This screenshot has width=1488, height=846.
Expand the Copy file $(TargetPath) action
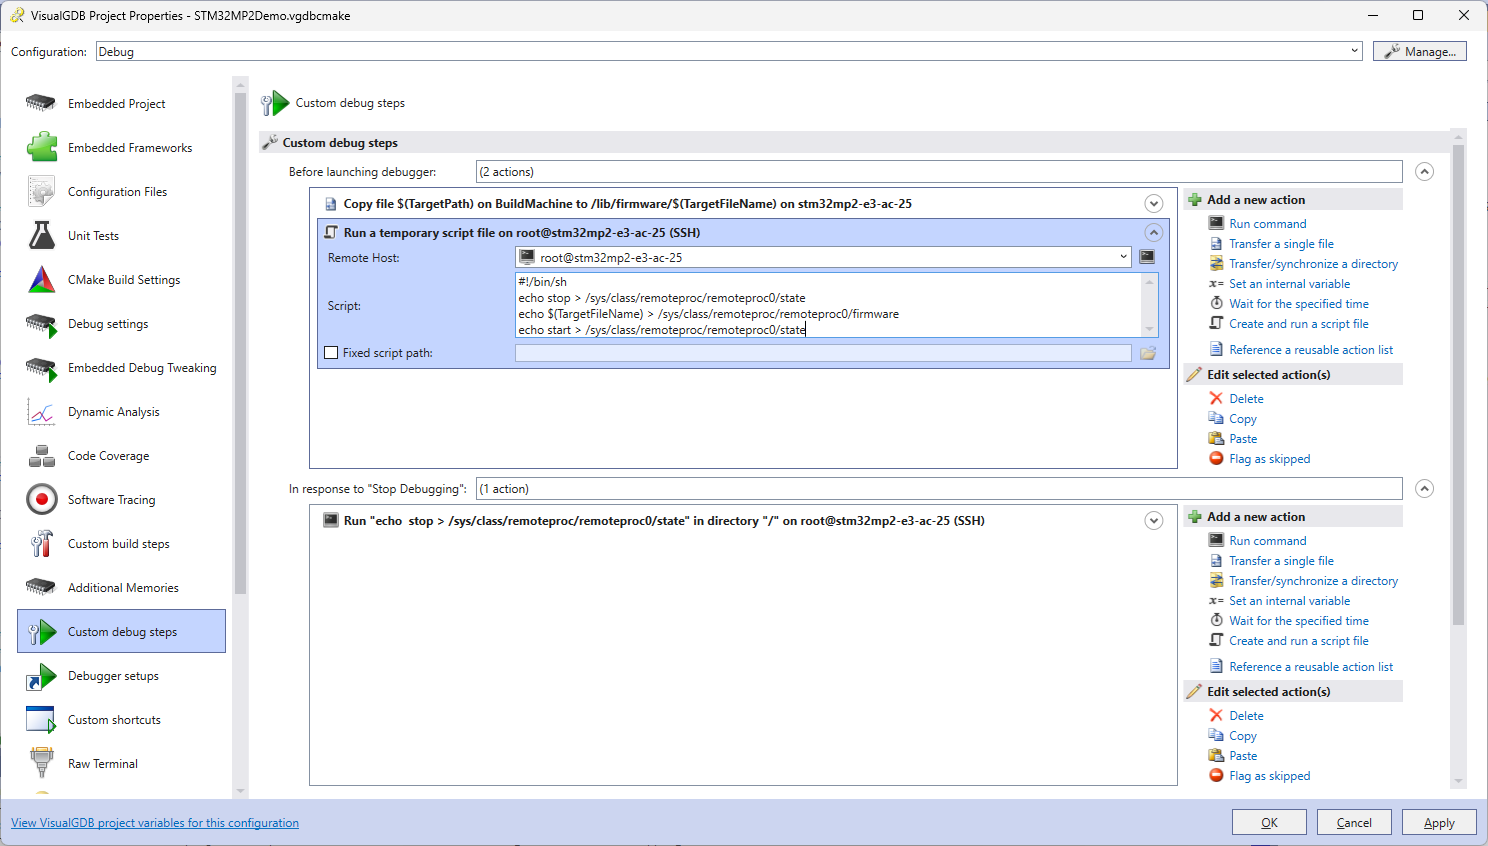[1154, 204]
